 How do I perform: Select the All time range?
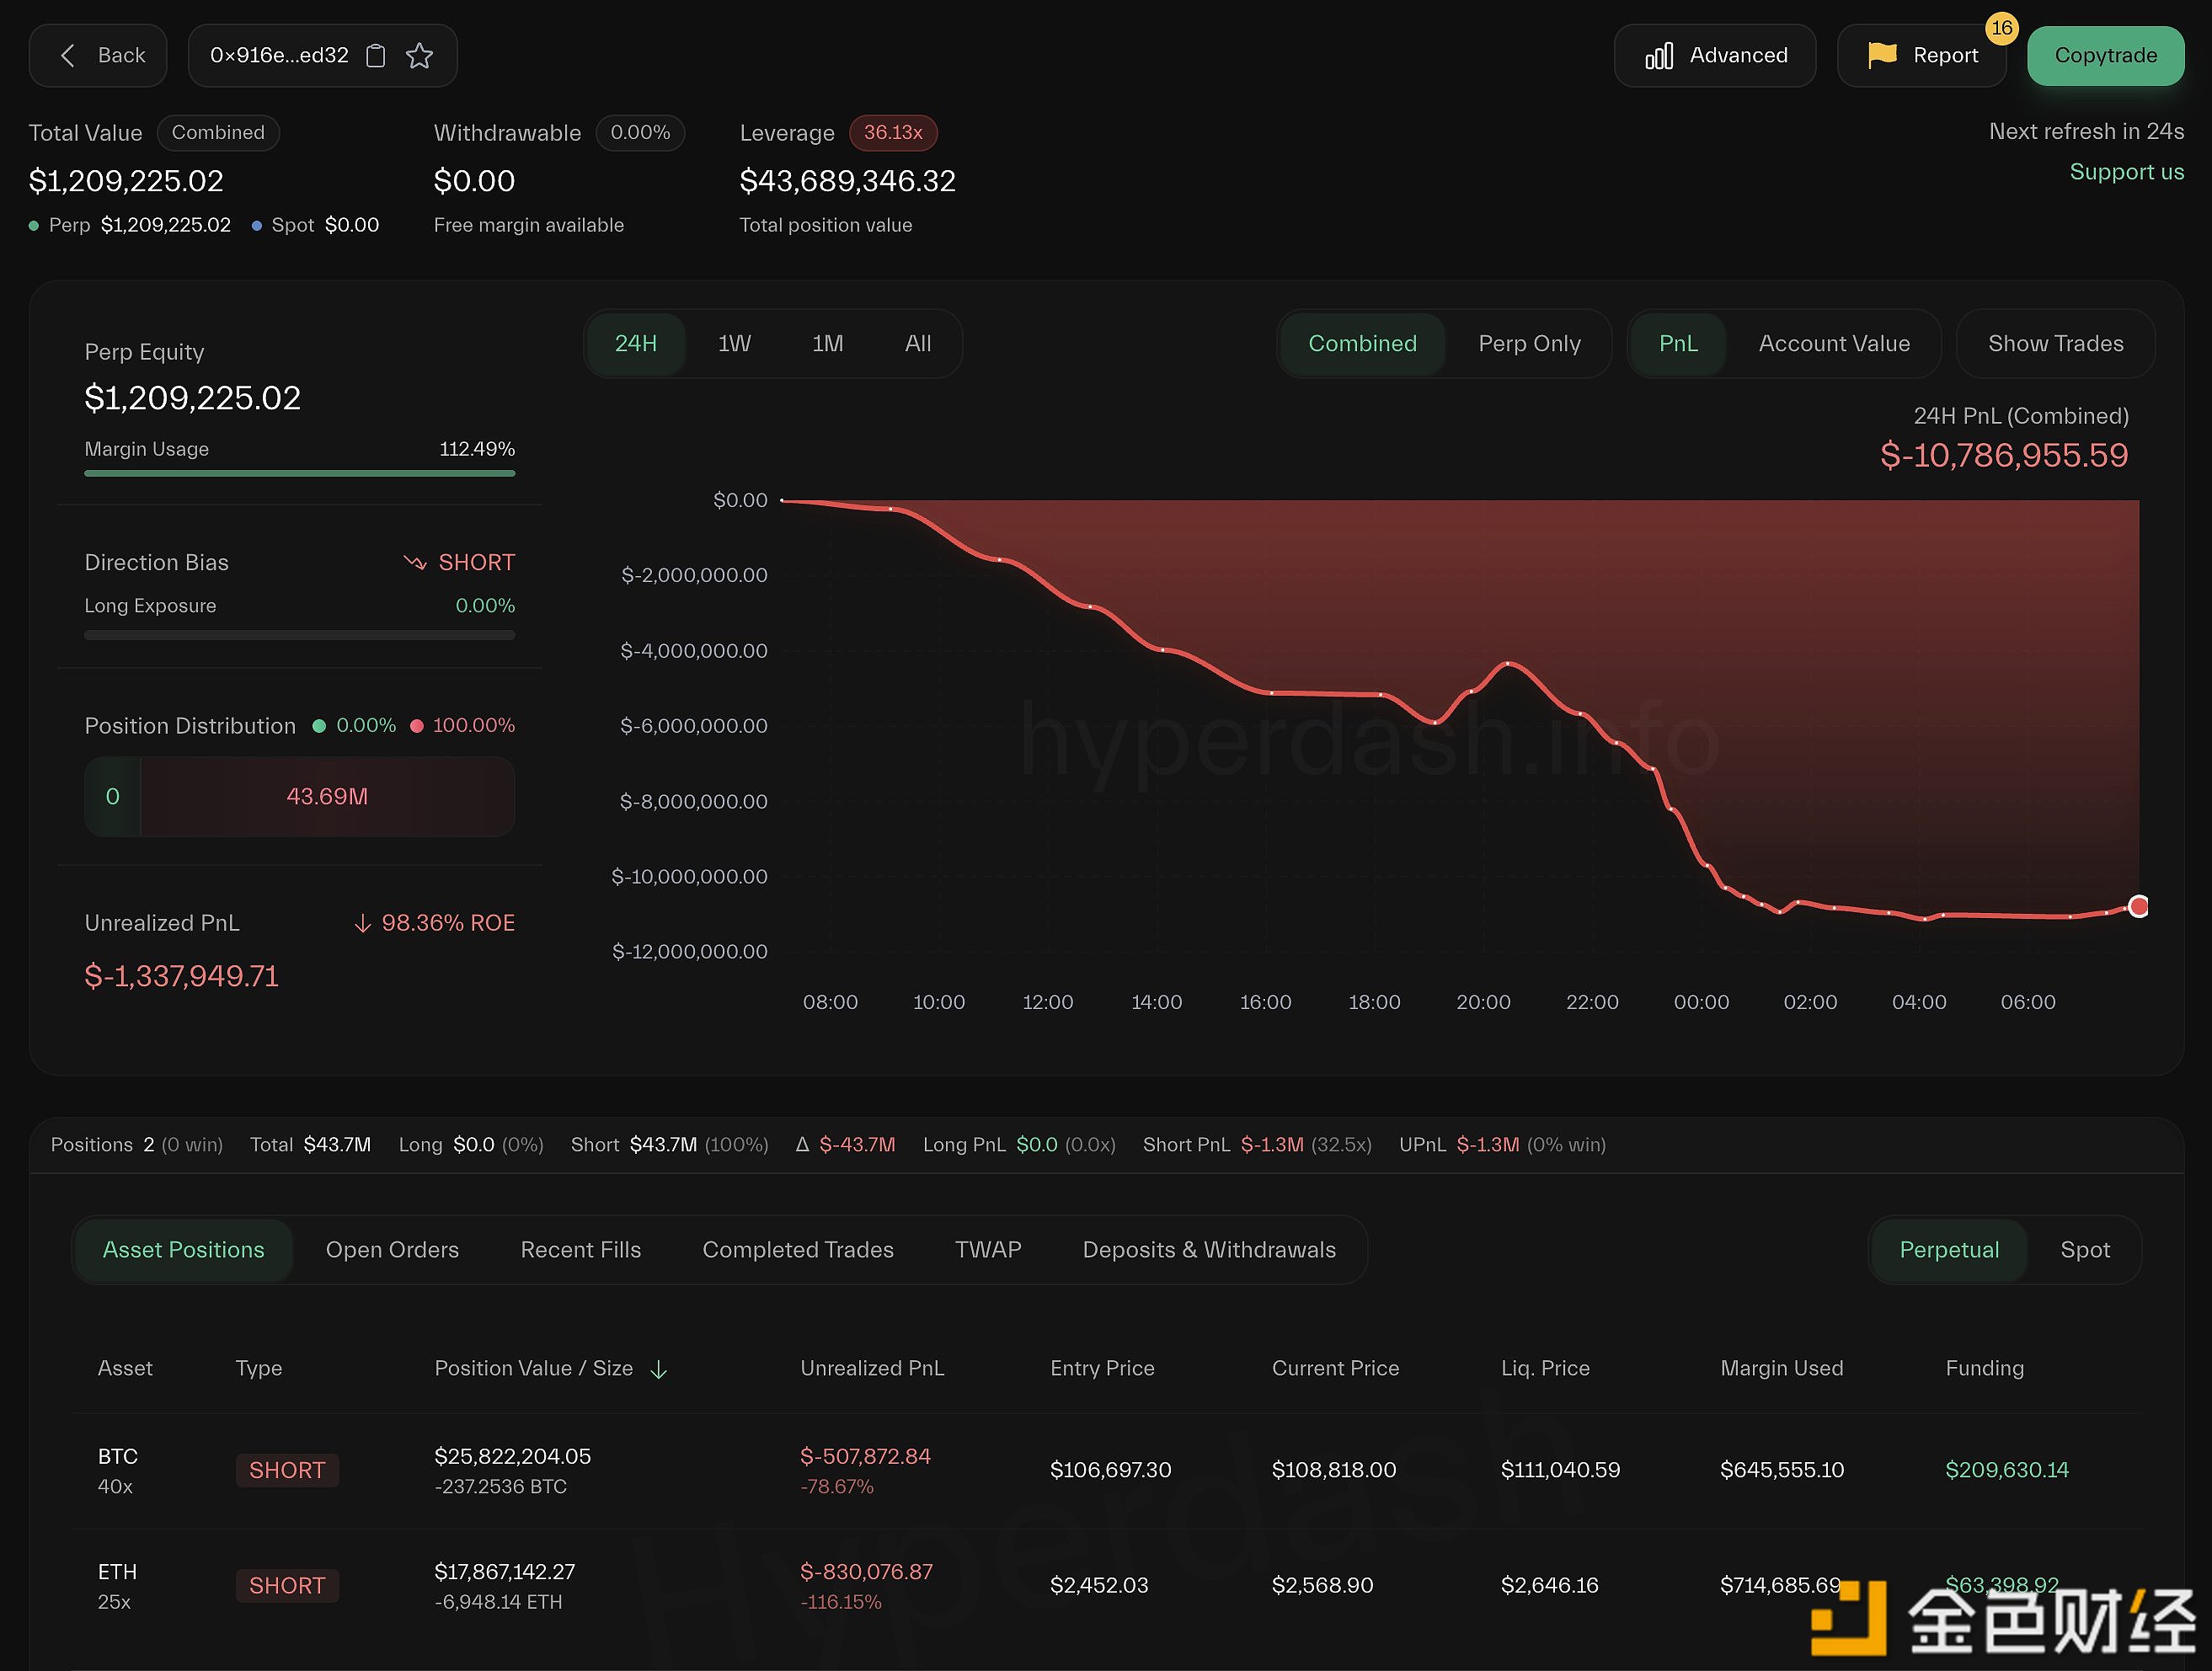coord(917,344)
